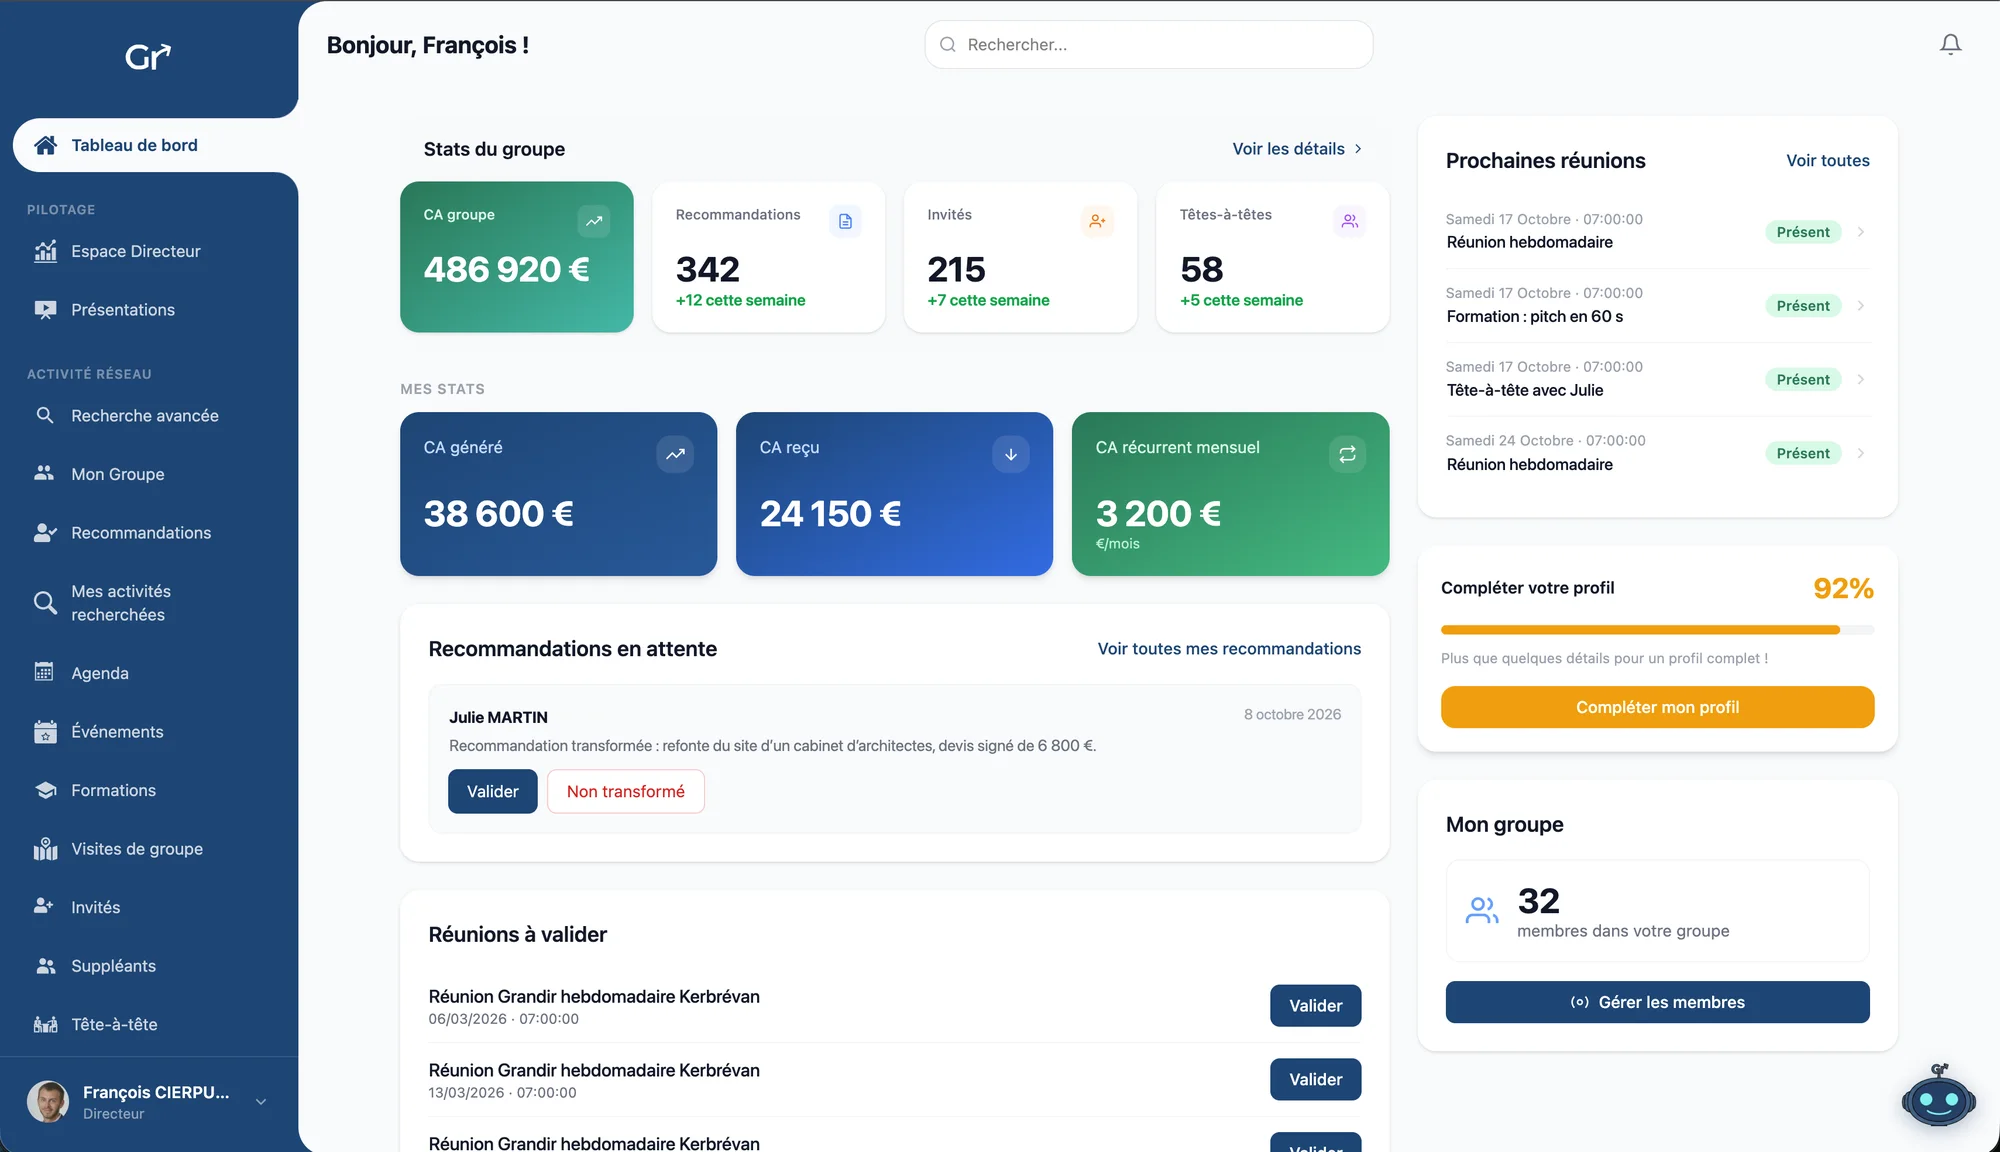
Task: Click the Têtes-à-têtes people icon
Action: coord(1349,221)
